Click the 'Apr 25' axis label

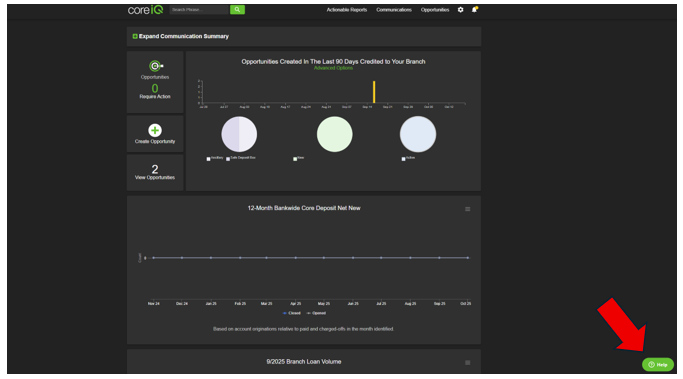[x=296, y=304]
